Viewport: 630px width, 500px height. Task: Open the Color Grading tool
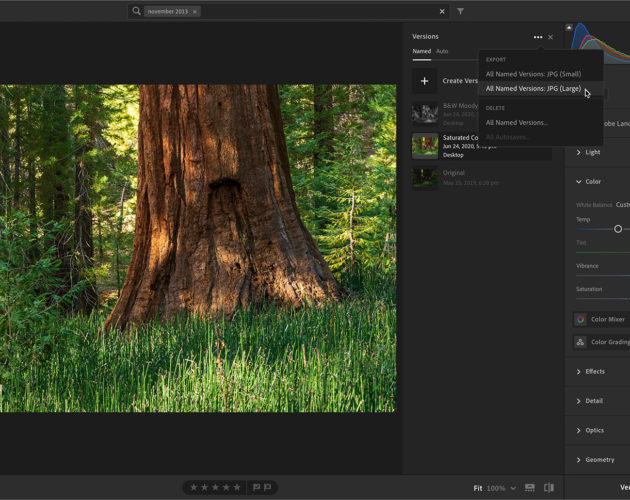pyautogui.click(x=601, y=342)
